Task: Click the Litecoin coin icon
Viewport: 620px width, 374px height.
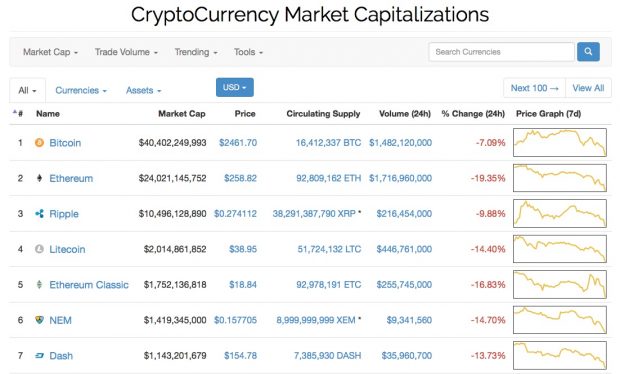Action: tap(39, 249)
